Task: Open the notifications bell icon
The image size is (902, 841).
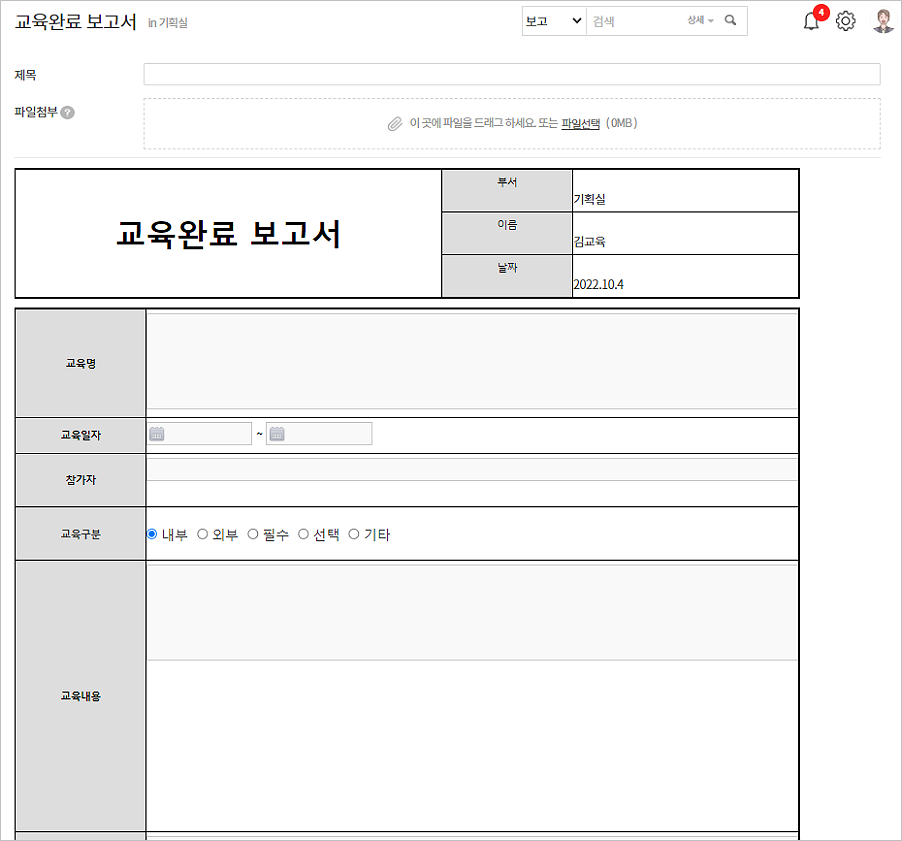Action: click(811, 22)
